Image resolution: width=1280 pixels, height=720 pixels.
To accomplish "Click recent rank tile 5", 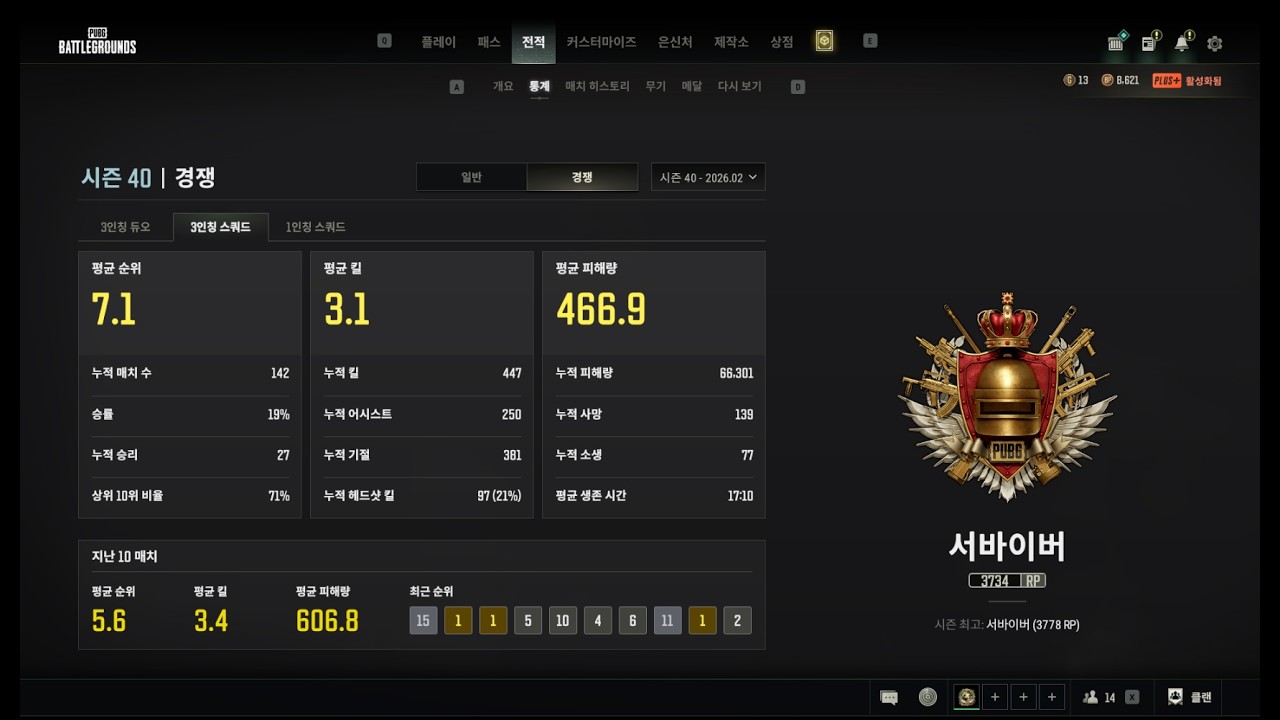I will (x=528, y=621).
